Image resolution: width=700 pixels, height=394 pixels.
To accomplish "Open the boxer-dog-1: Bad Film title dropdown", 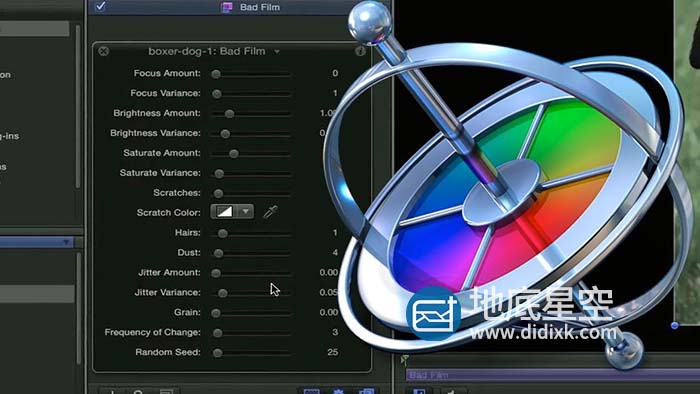I will [277, 52].
